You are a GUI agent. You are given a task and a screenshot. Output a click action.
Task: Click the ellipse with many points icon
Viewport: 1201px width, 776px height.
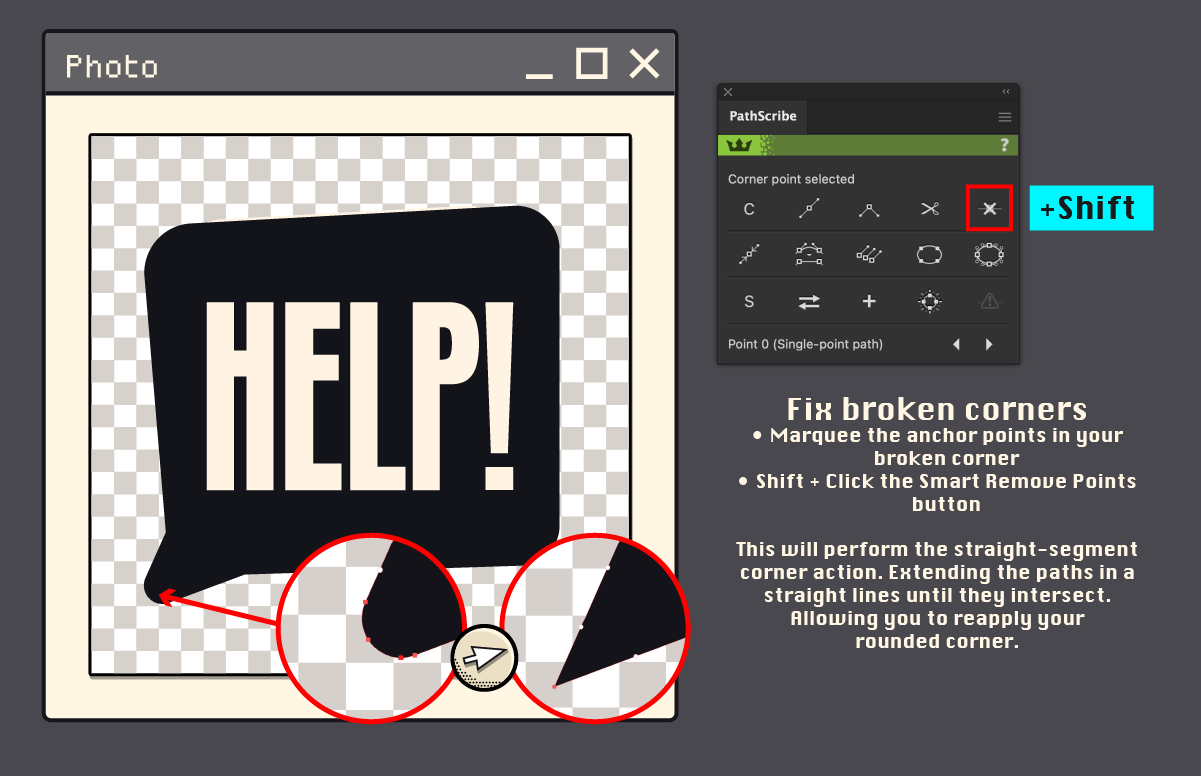[989, 255]
